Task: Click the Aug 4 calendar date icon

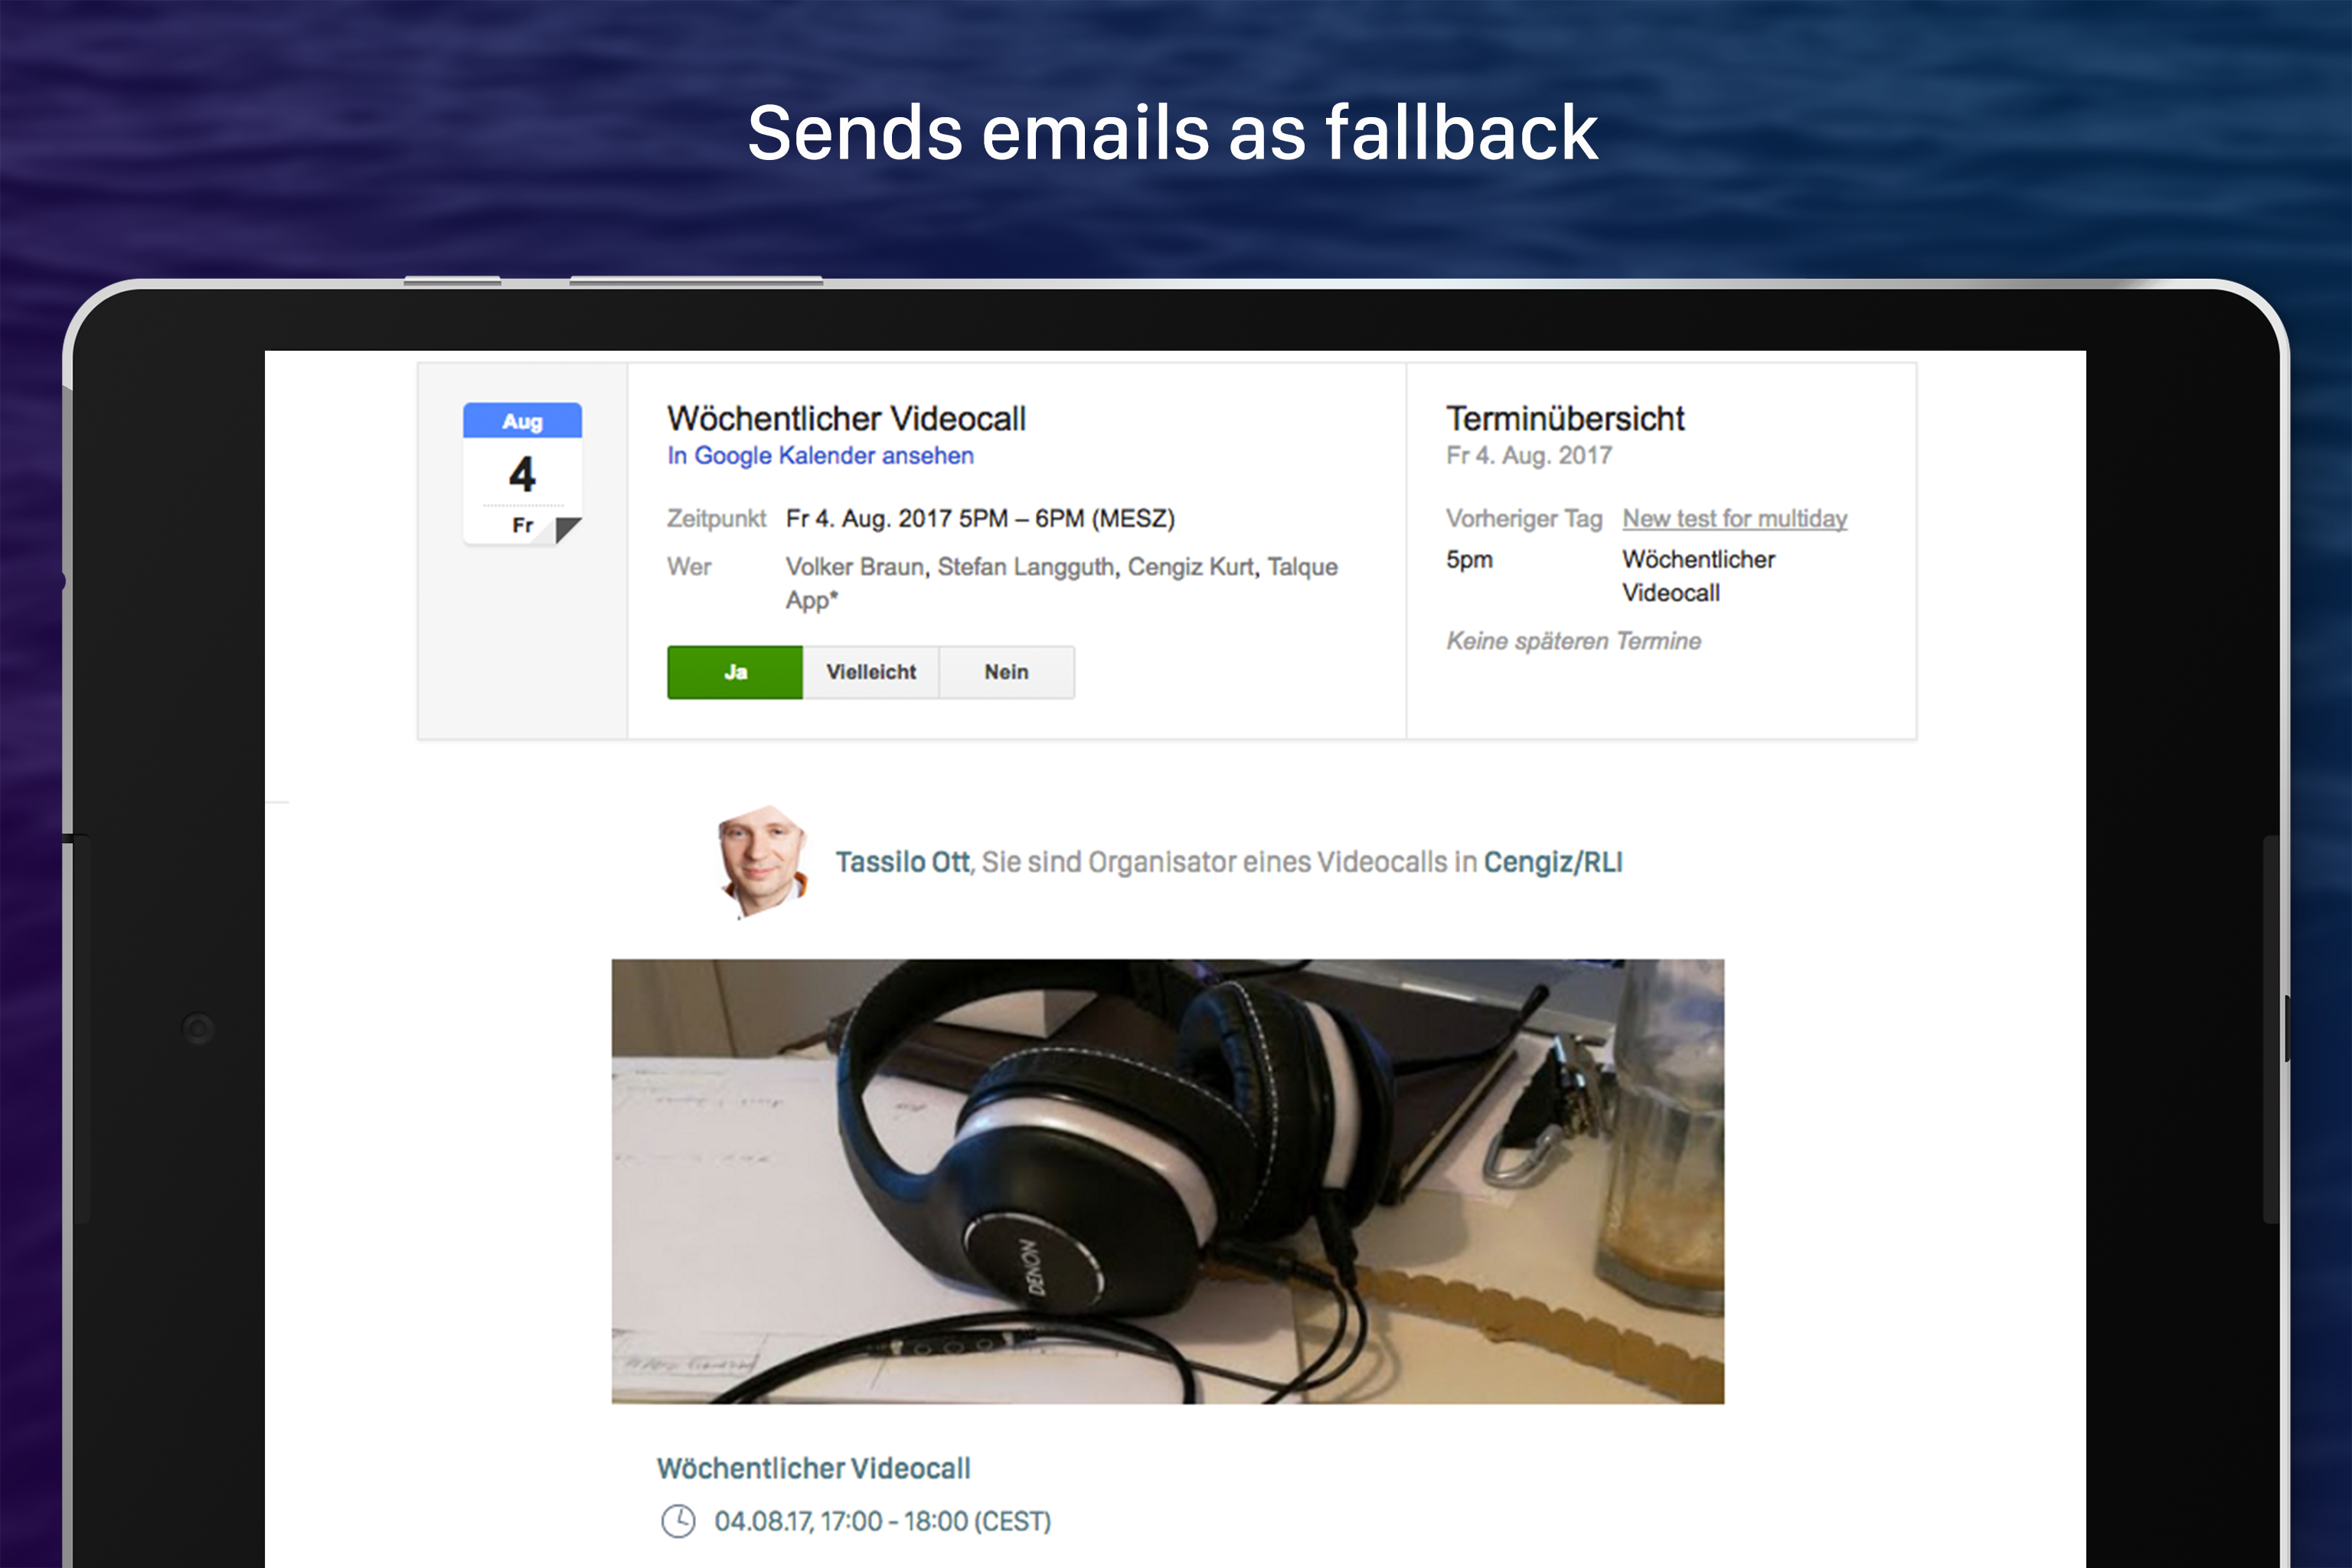Action: pyautogui.click(x=522, y=473)
